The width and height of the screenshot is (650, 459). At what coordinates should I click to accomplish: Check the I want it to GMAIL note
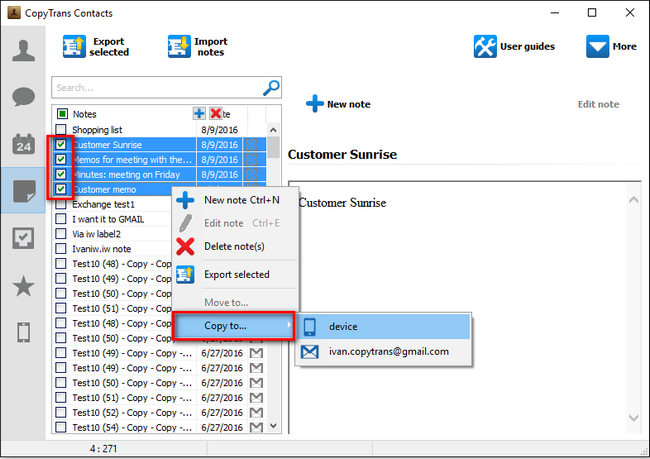61,219
